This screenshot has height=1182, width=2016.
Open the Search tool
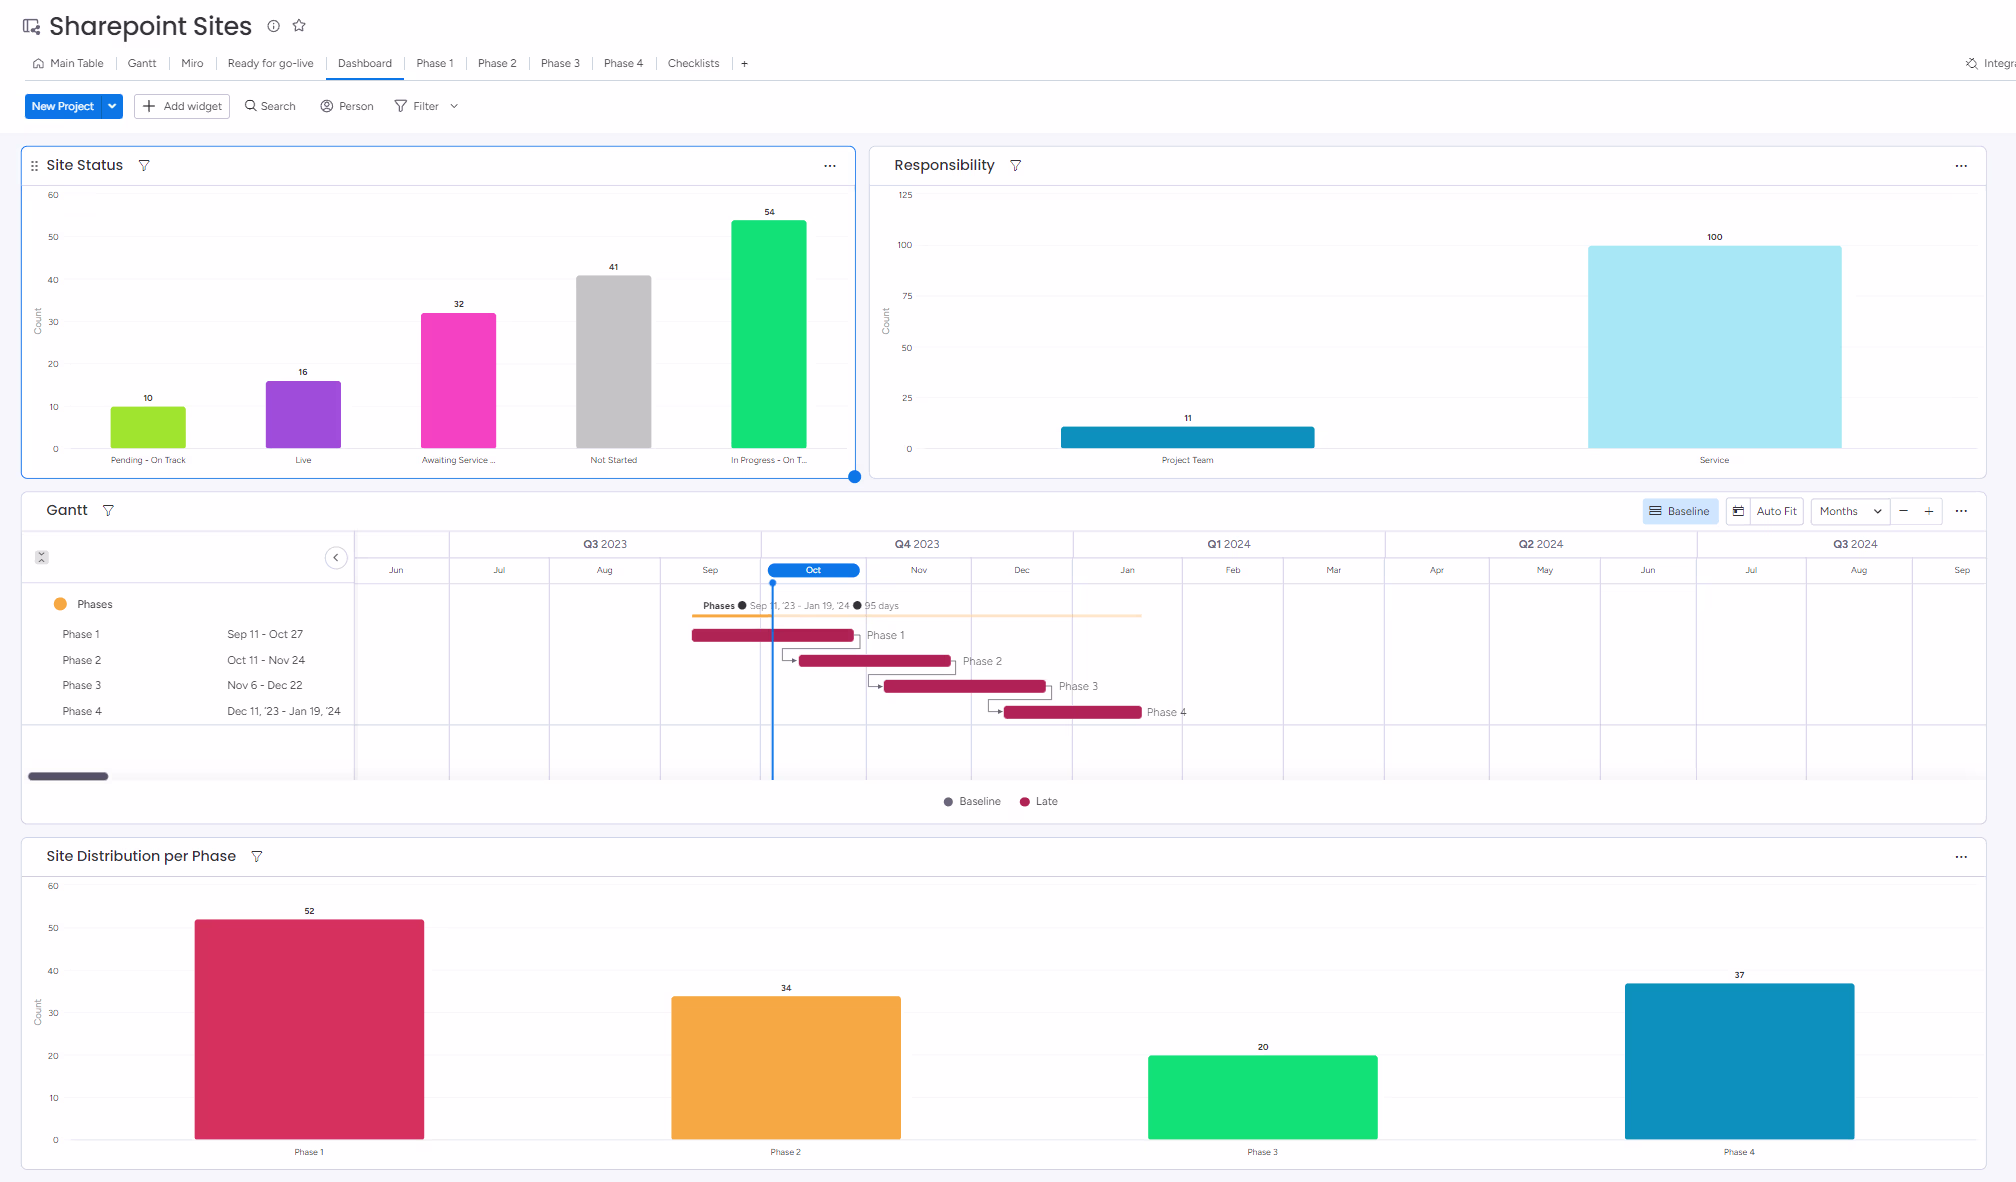[x=270, y=106]
